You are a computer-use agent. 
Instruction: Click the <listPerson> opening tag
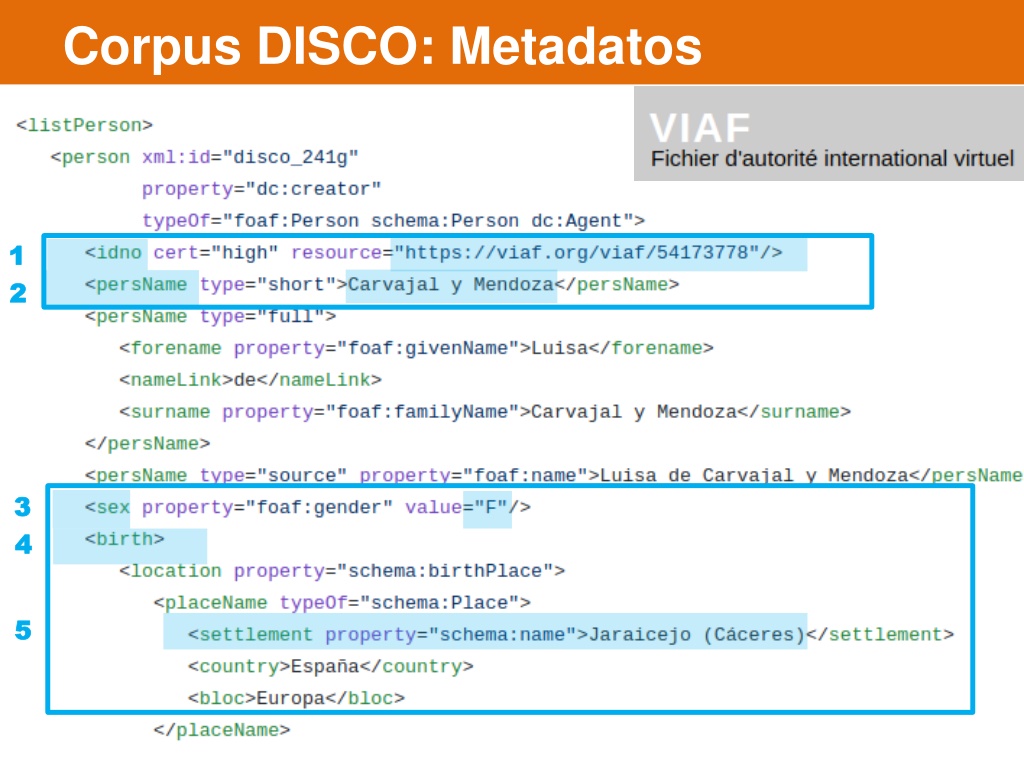[x=84, y=125]
